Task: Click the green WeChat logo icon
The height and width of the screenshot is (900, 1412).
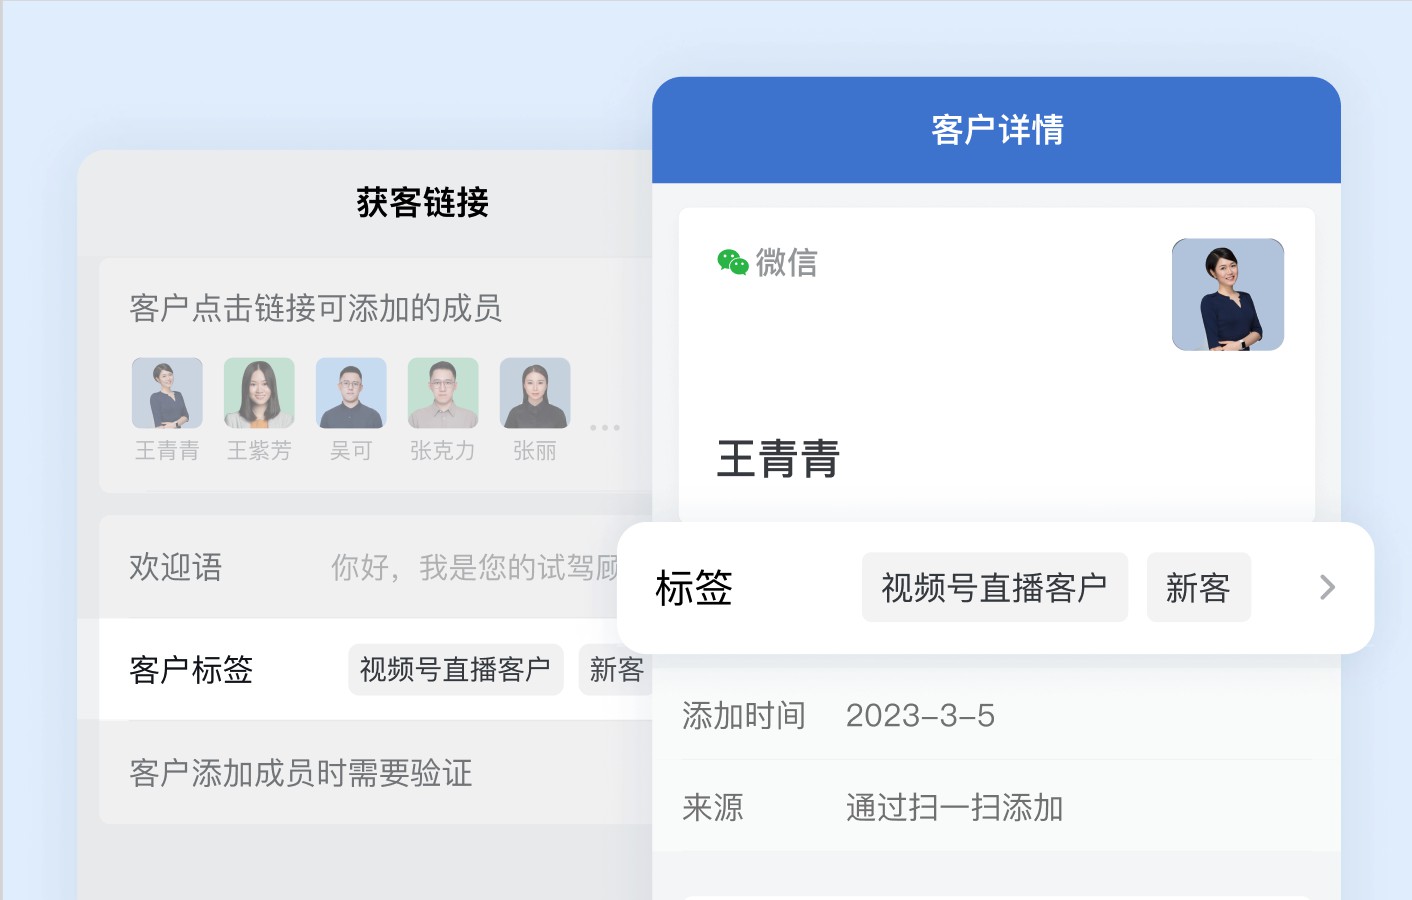Action: (733, 262)
